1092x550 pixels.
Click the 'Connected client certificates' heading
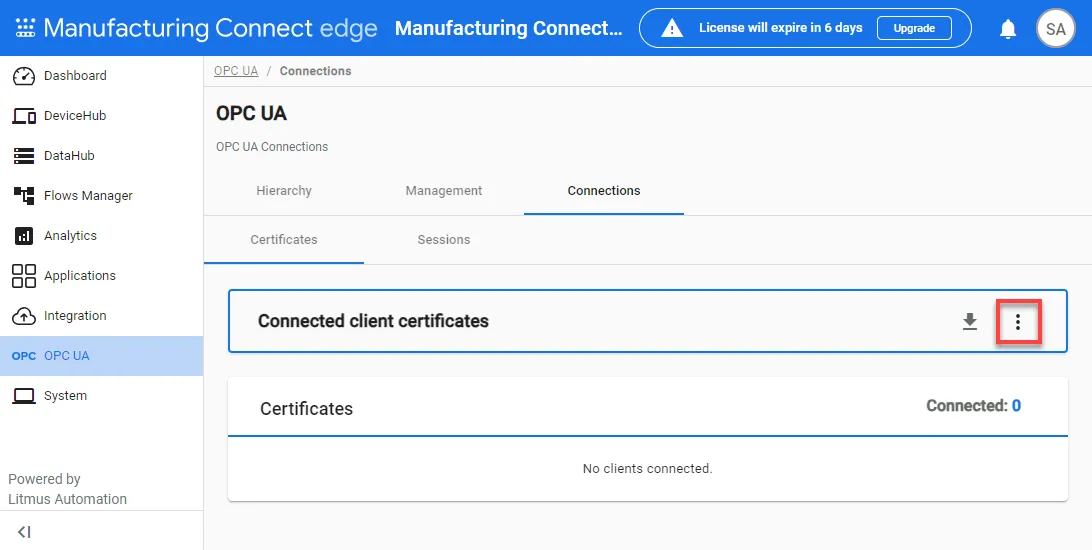(x=373, y=322)
